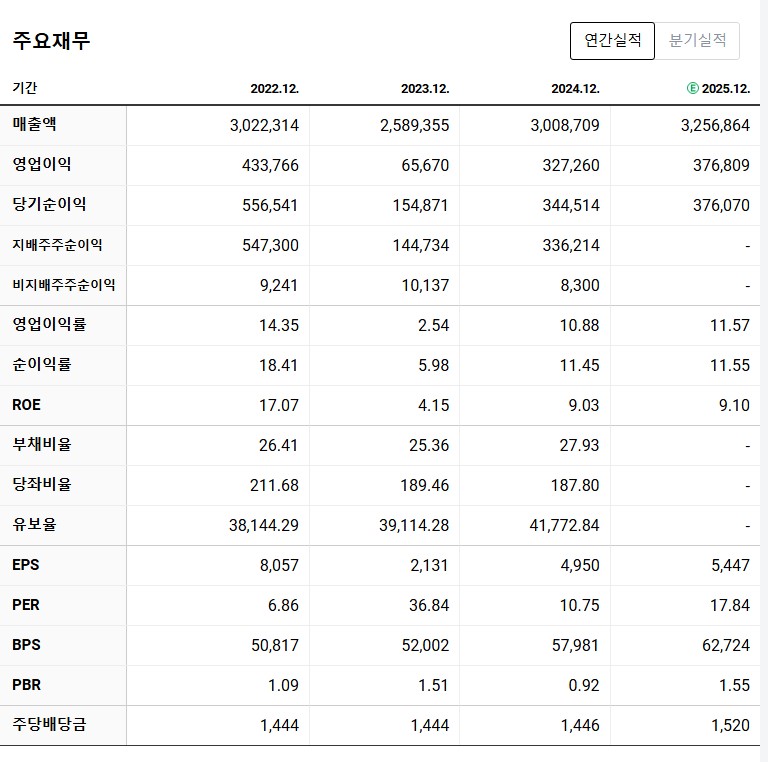The height and width of the screenshot is (762, 768).
Task: Click the 주요재무 heading
Action: pos(51,40)
